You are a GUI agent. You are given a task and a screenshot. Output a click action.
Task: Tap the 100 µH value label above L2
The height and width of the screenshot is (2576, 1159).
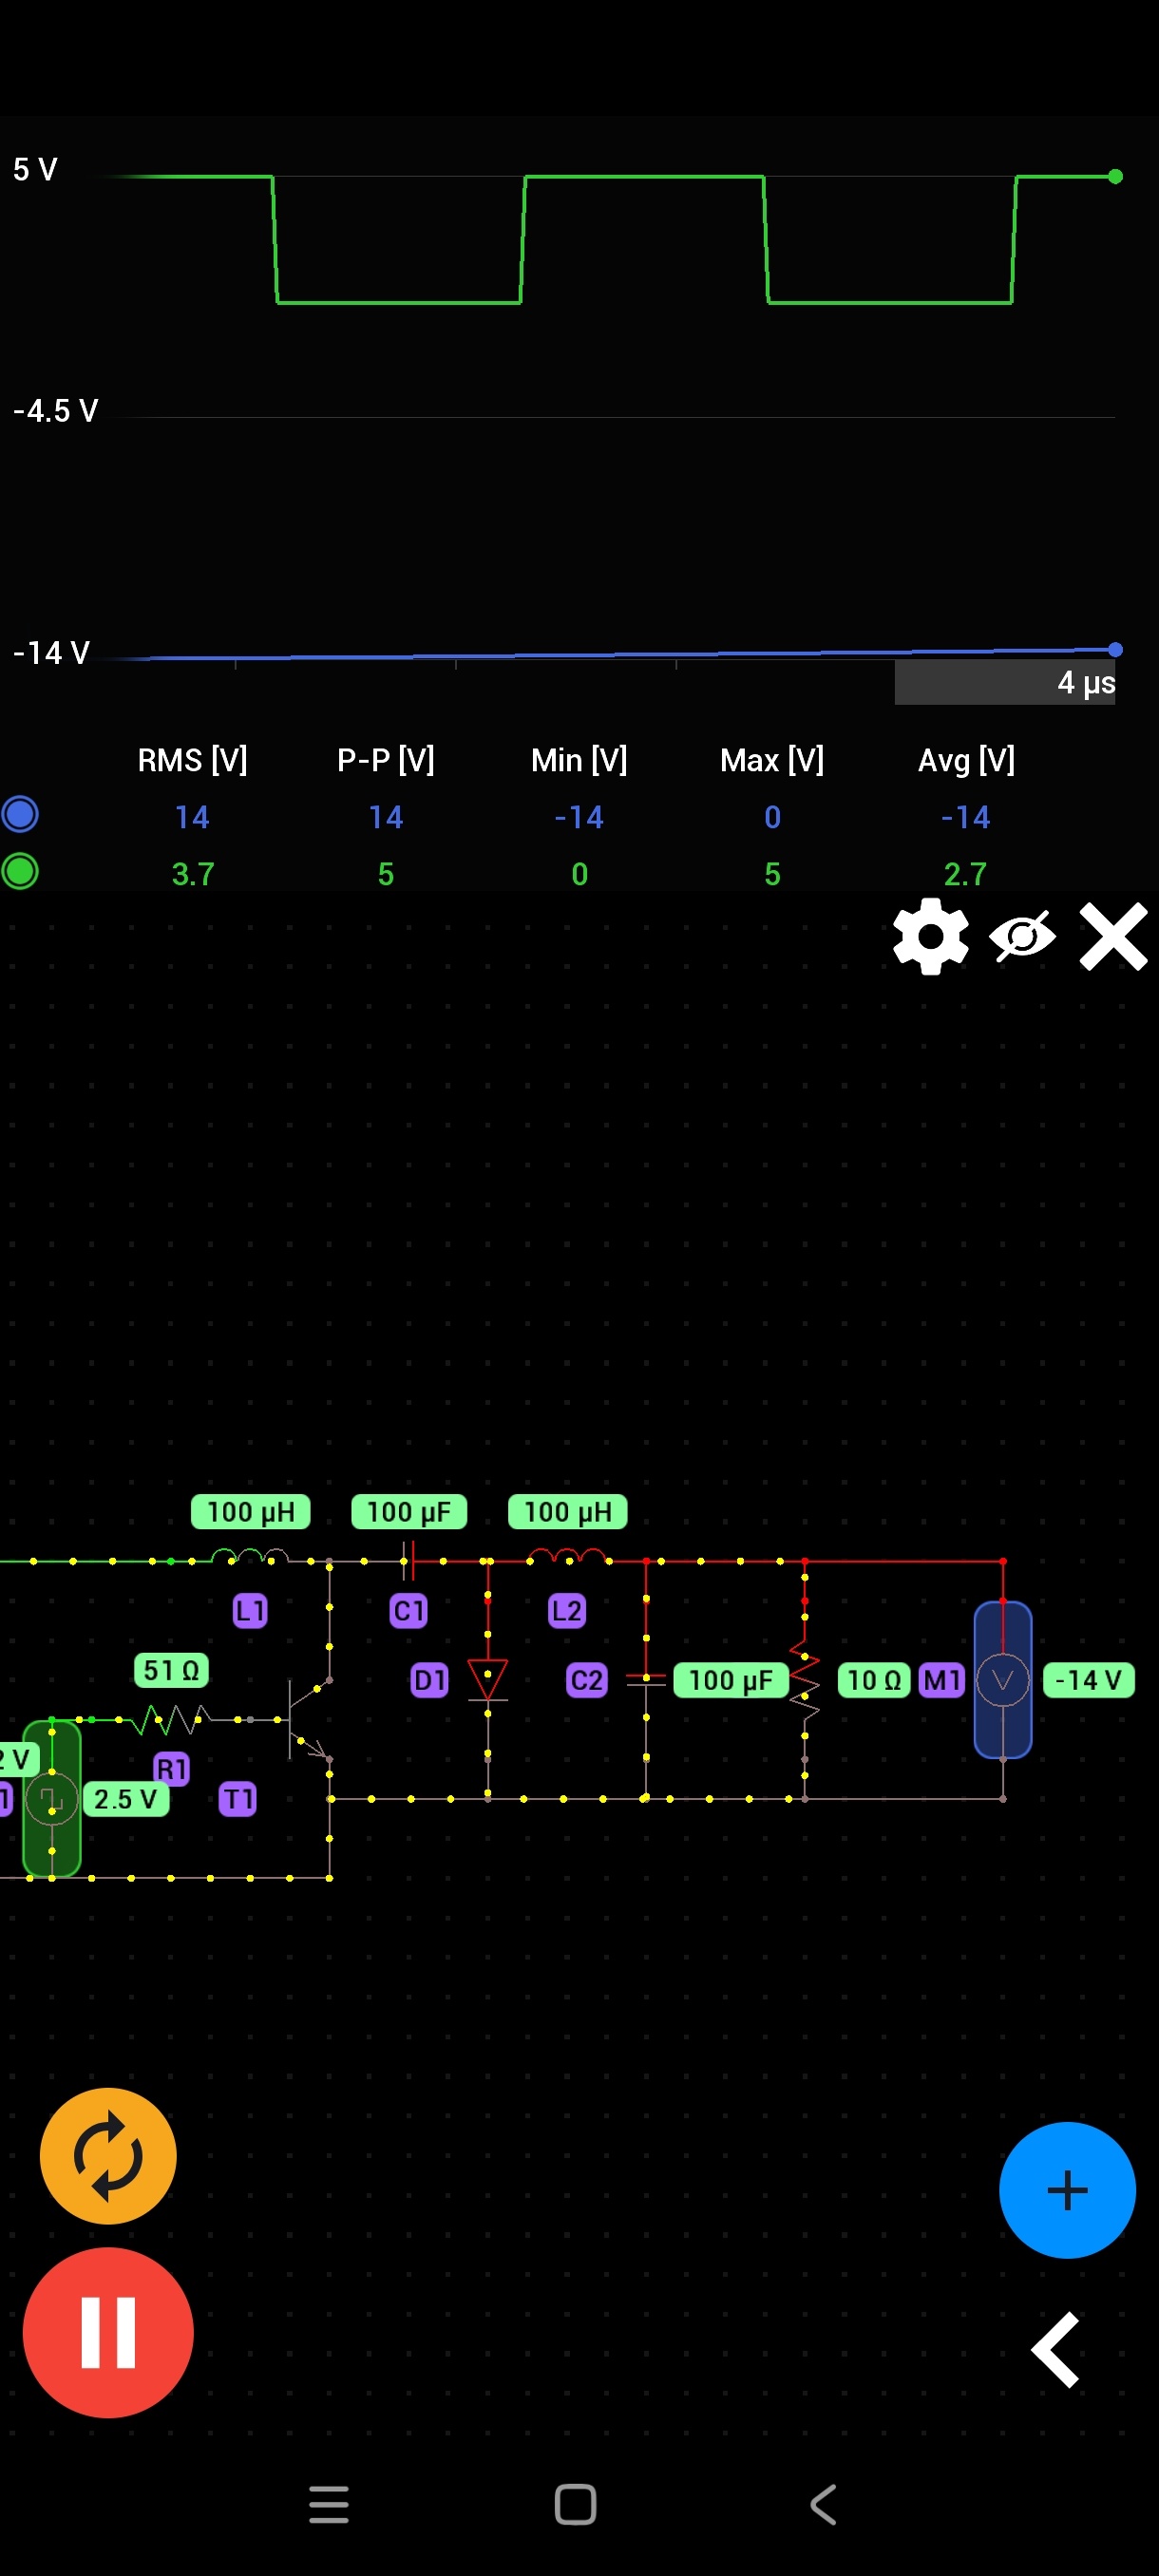tap(568, 1511)
